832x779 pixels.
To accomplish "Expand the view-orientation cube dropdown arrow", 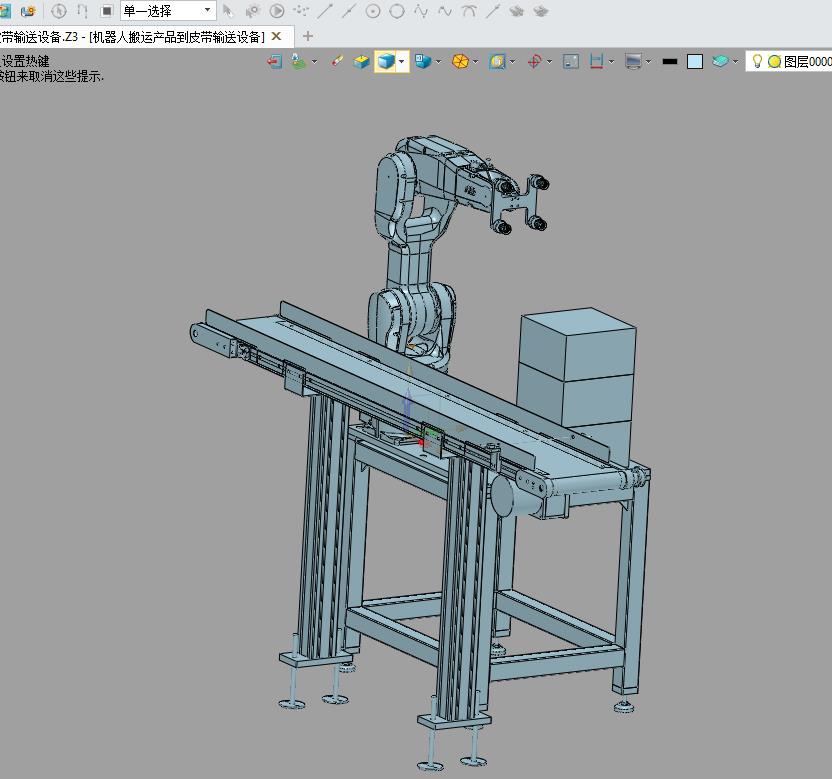I will [x=439, y=62].
